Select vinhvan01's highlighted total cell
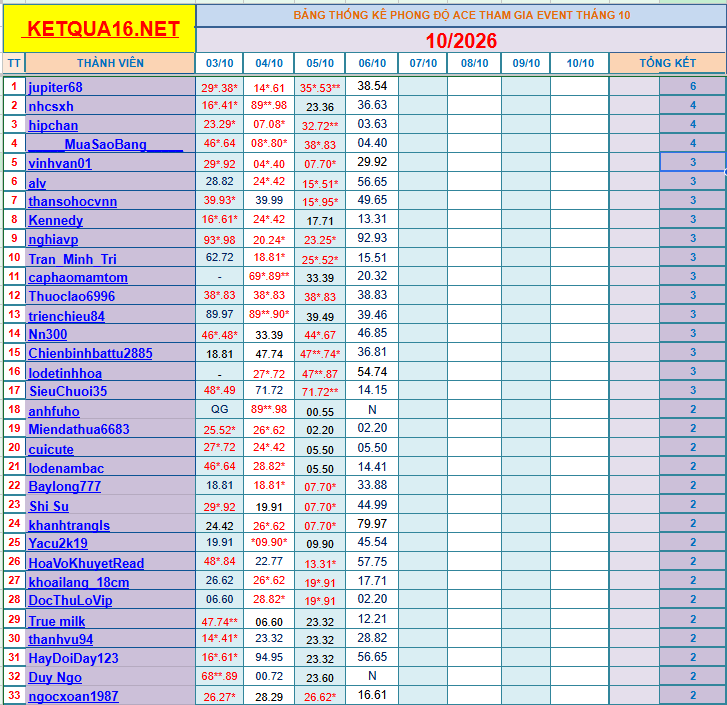This screenshot has width=727, height=705. coord(693,162)
